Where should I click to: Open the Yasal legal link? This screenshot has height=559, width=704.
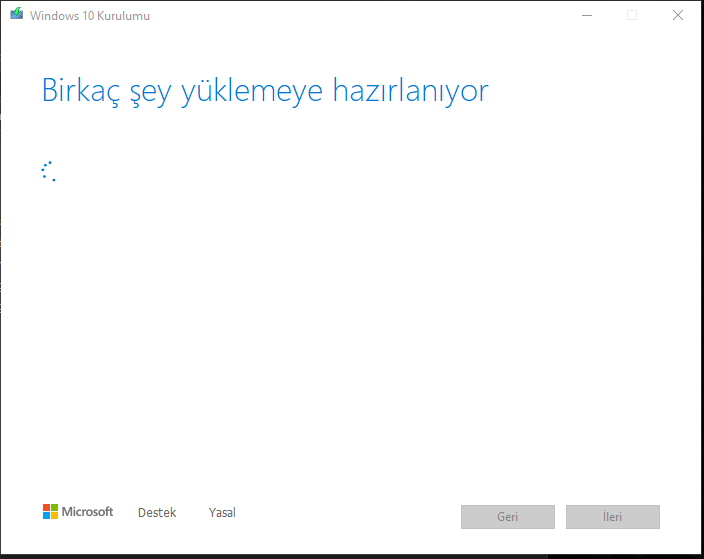coord(222,512)
